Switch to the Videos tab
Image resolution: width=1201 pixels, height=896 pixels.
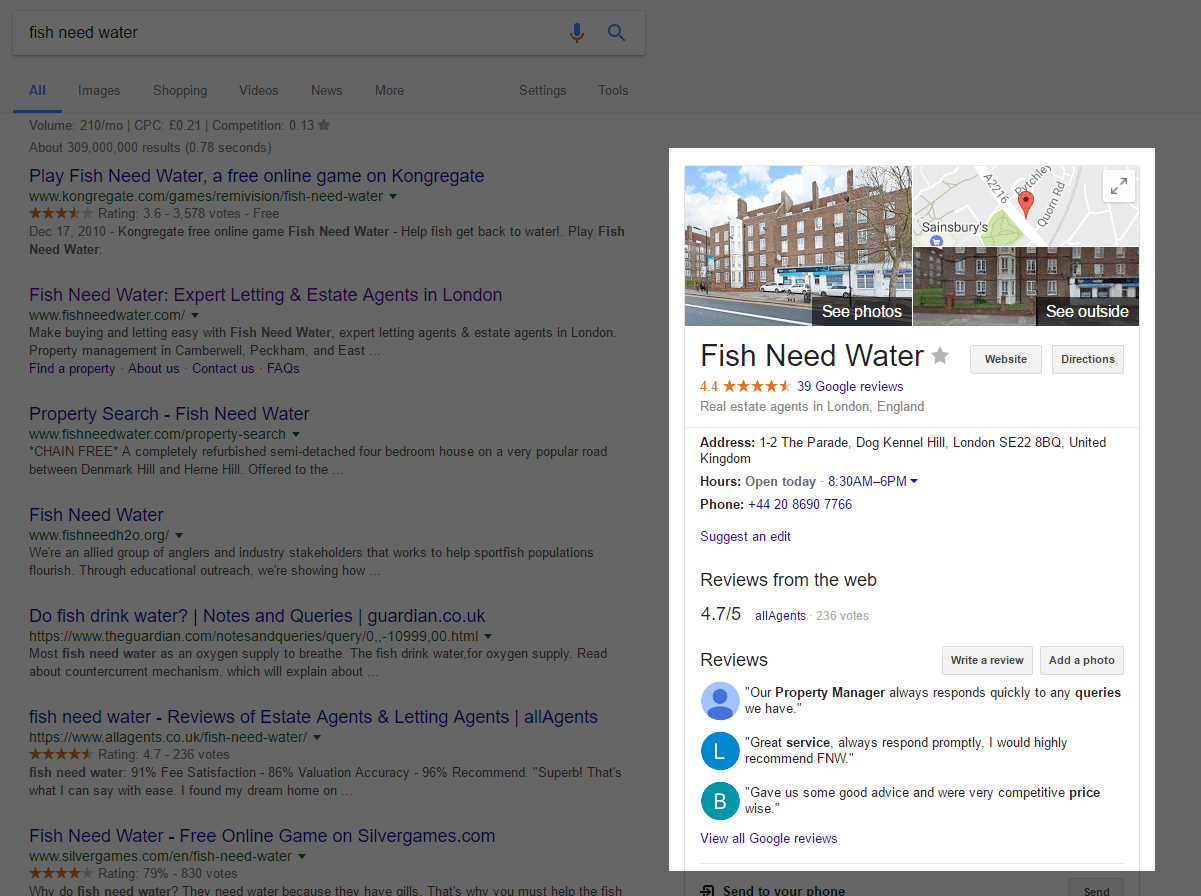[x=259, y=90]
